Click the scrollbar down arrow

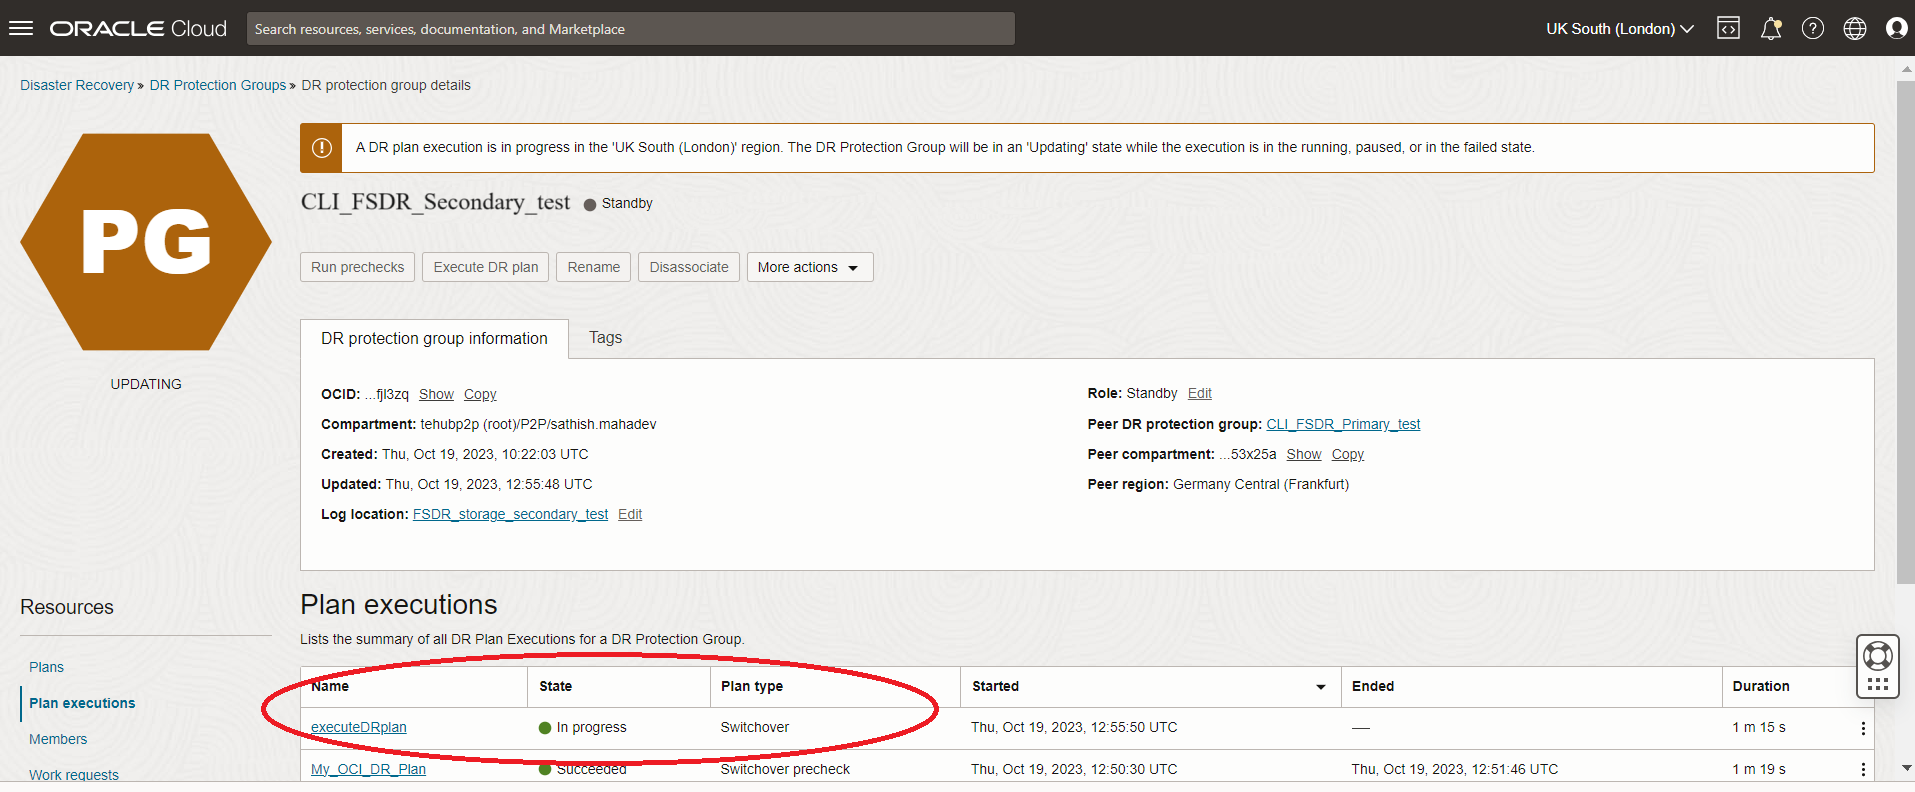pos(1906,768)
